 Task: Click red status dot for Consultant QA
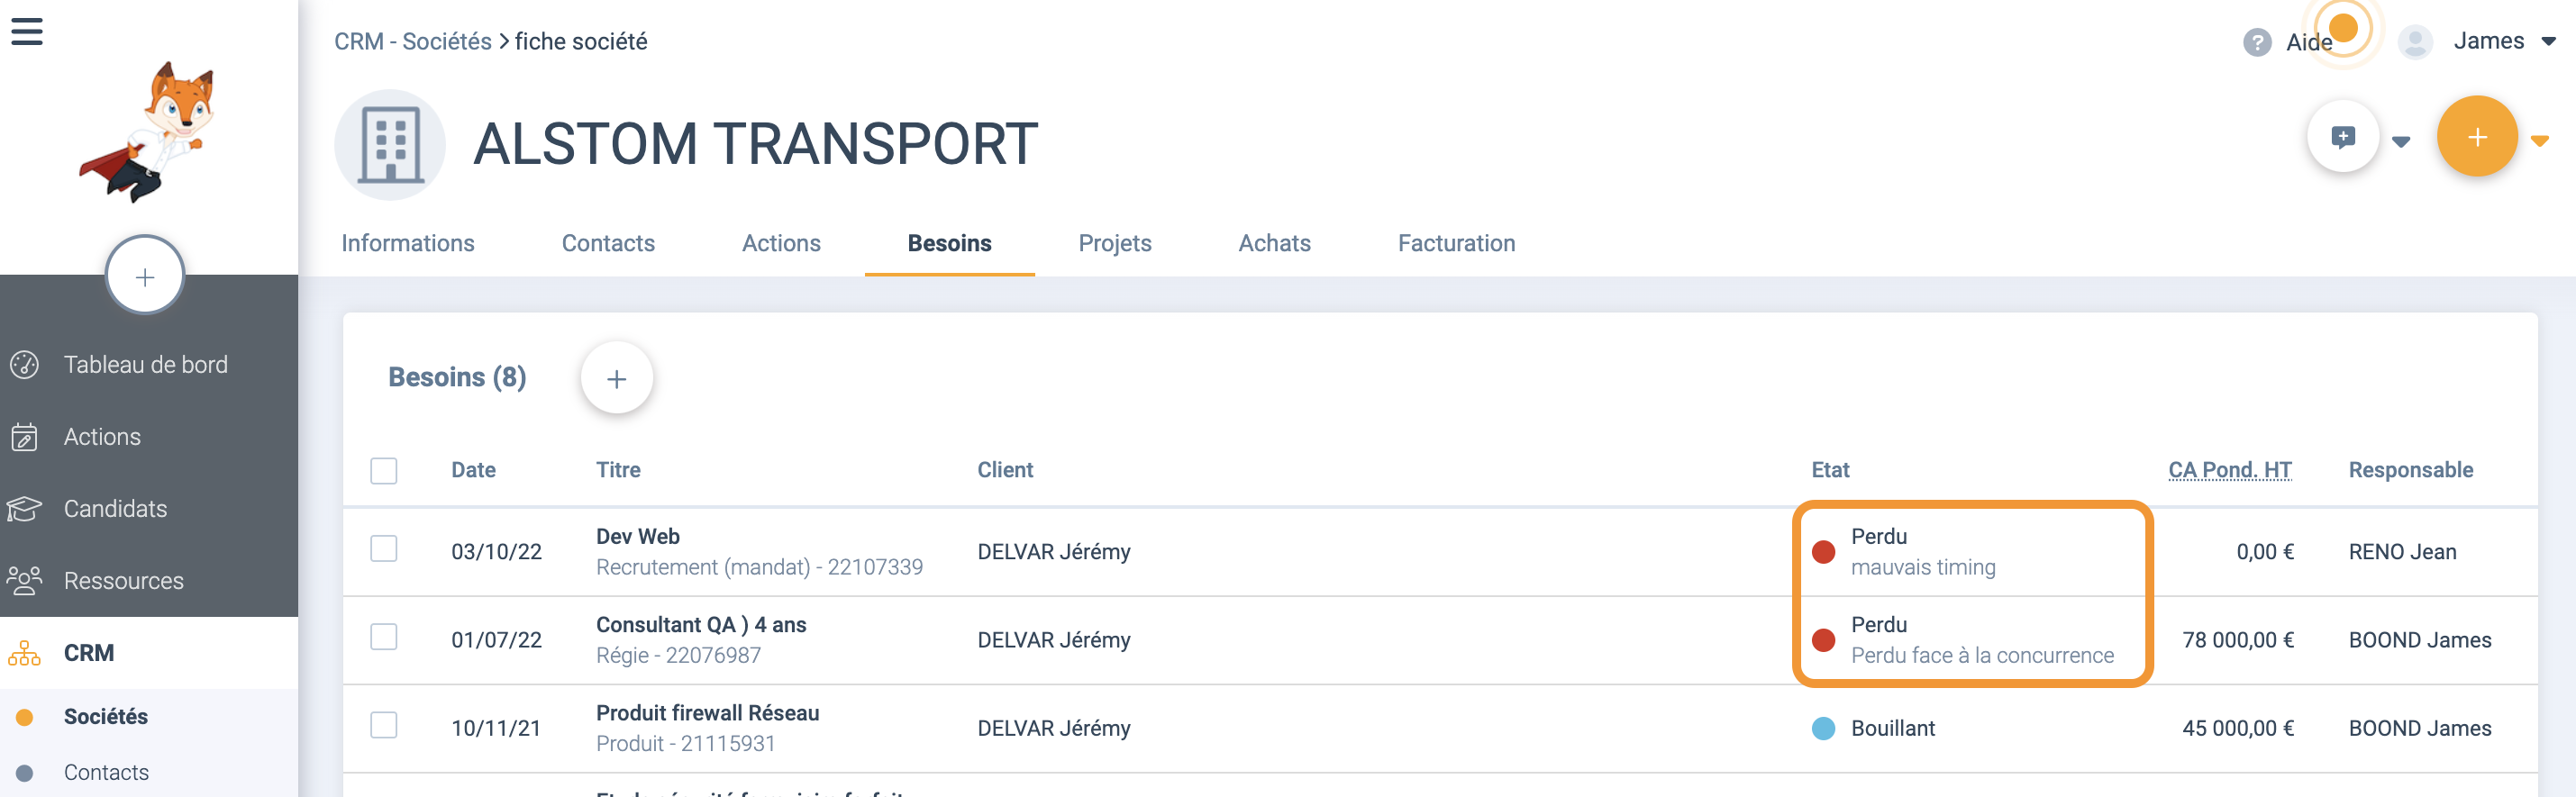click(x=1823, y=640)
